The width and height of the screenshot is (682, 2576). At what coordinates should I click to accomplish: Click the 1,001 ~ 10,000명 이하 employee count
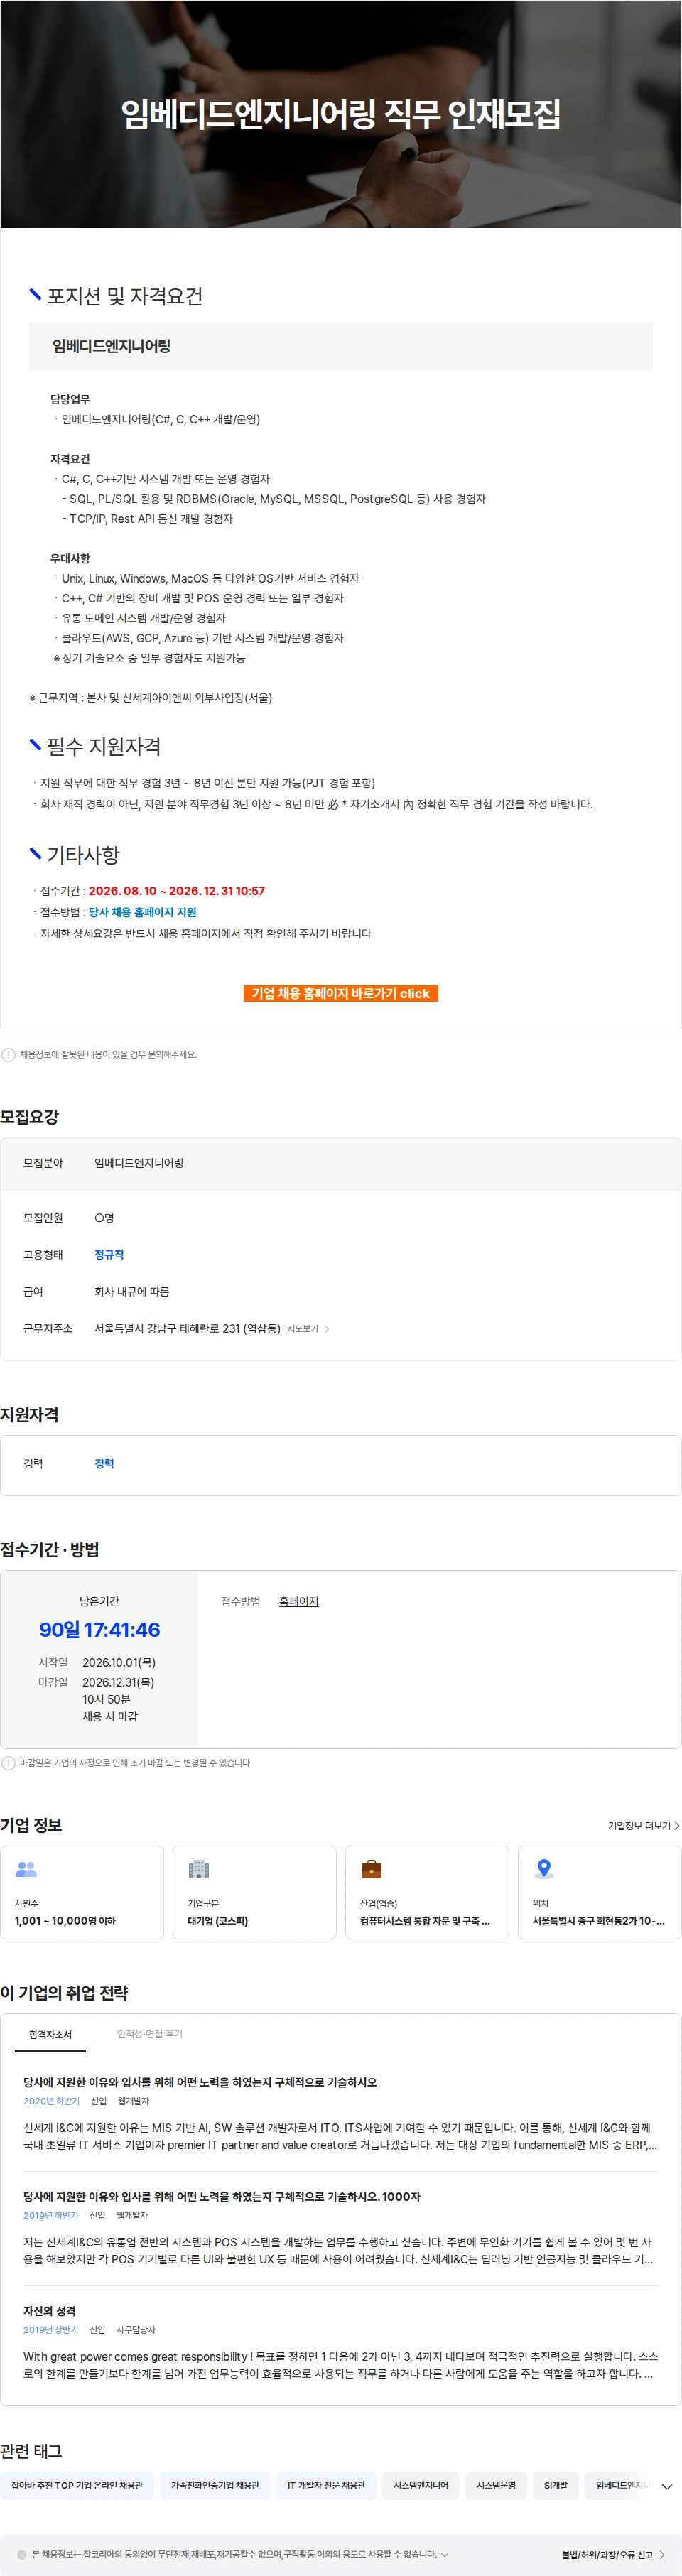pyautogui.click(x=65, y=1920)
